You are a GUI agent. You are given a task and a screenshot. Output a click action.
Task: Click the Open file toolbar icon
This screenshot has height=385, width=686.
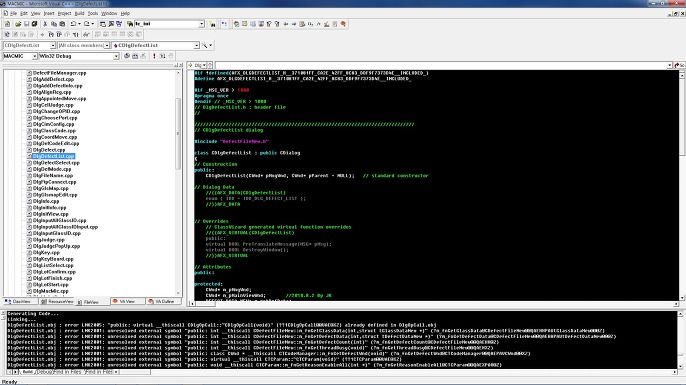[x=18, y=24]
